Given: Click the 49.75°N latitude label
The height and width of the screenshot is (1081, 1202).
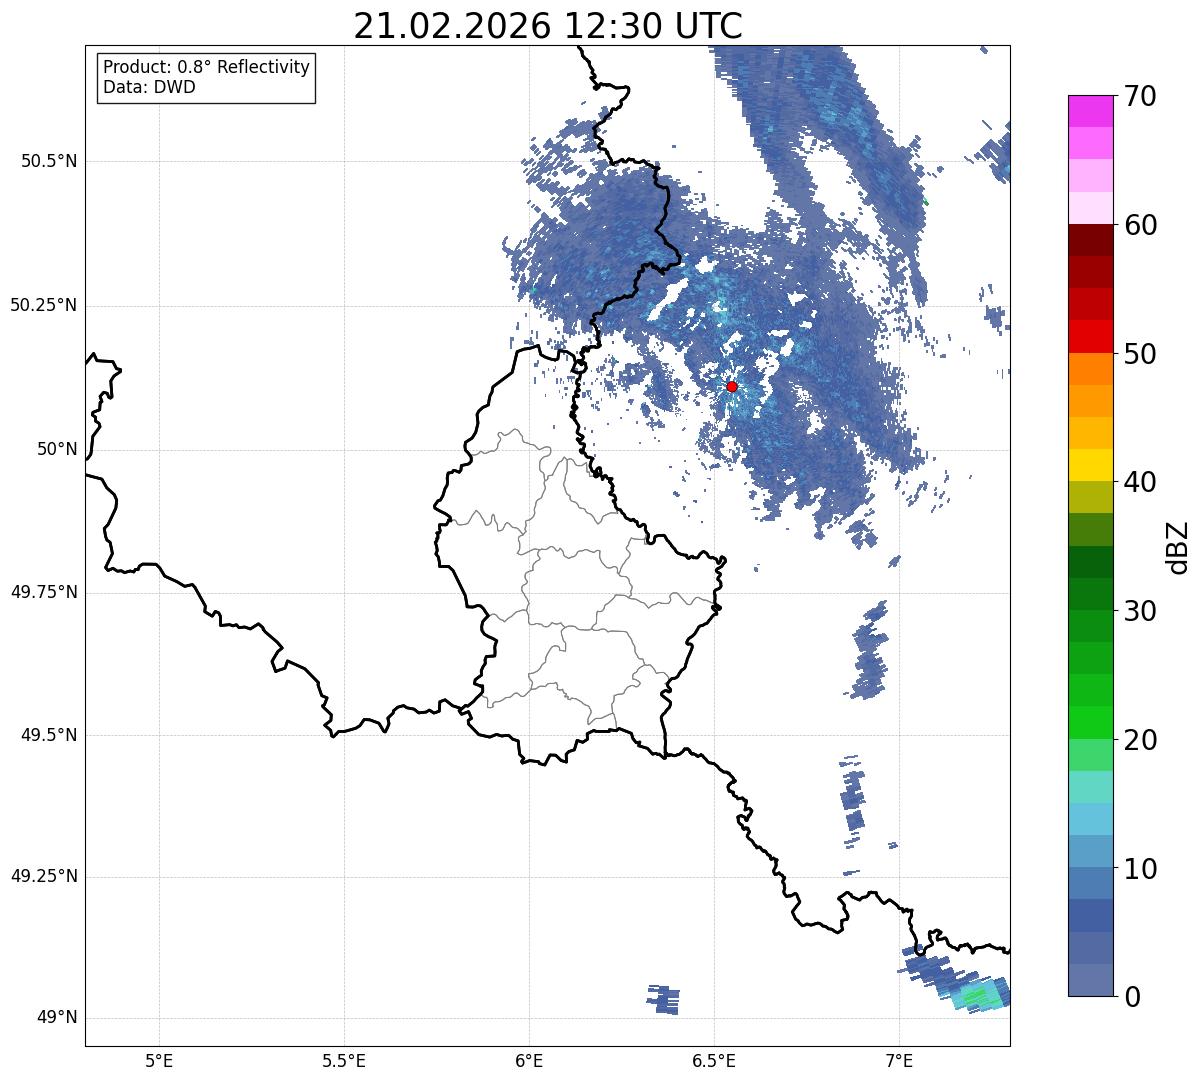Looking at the screenshot, I should tap(44, 592).
